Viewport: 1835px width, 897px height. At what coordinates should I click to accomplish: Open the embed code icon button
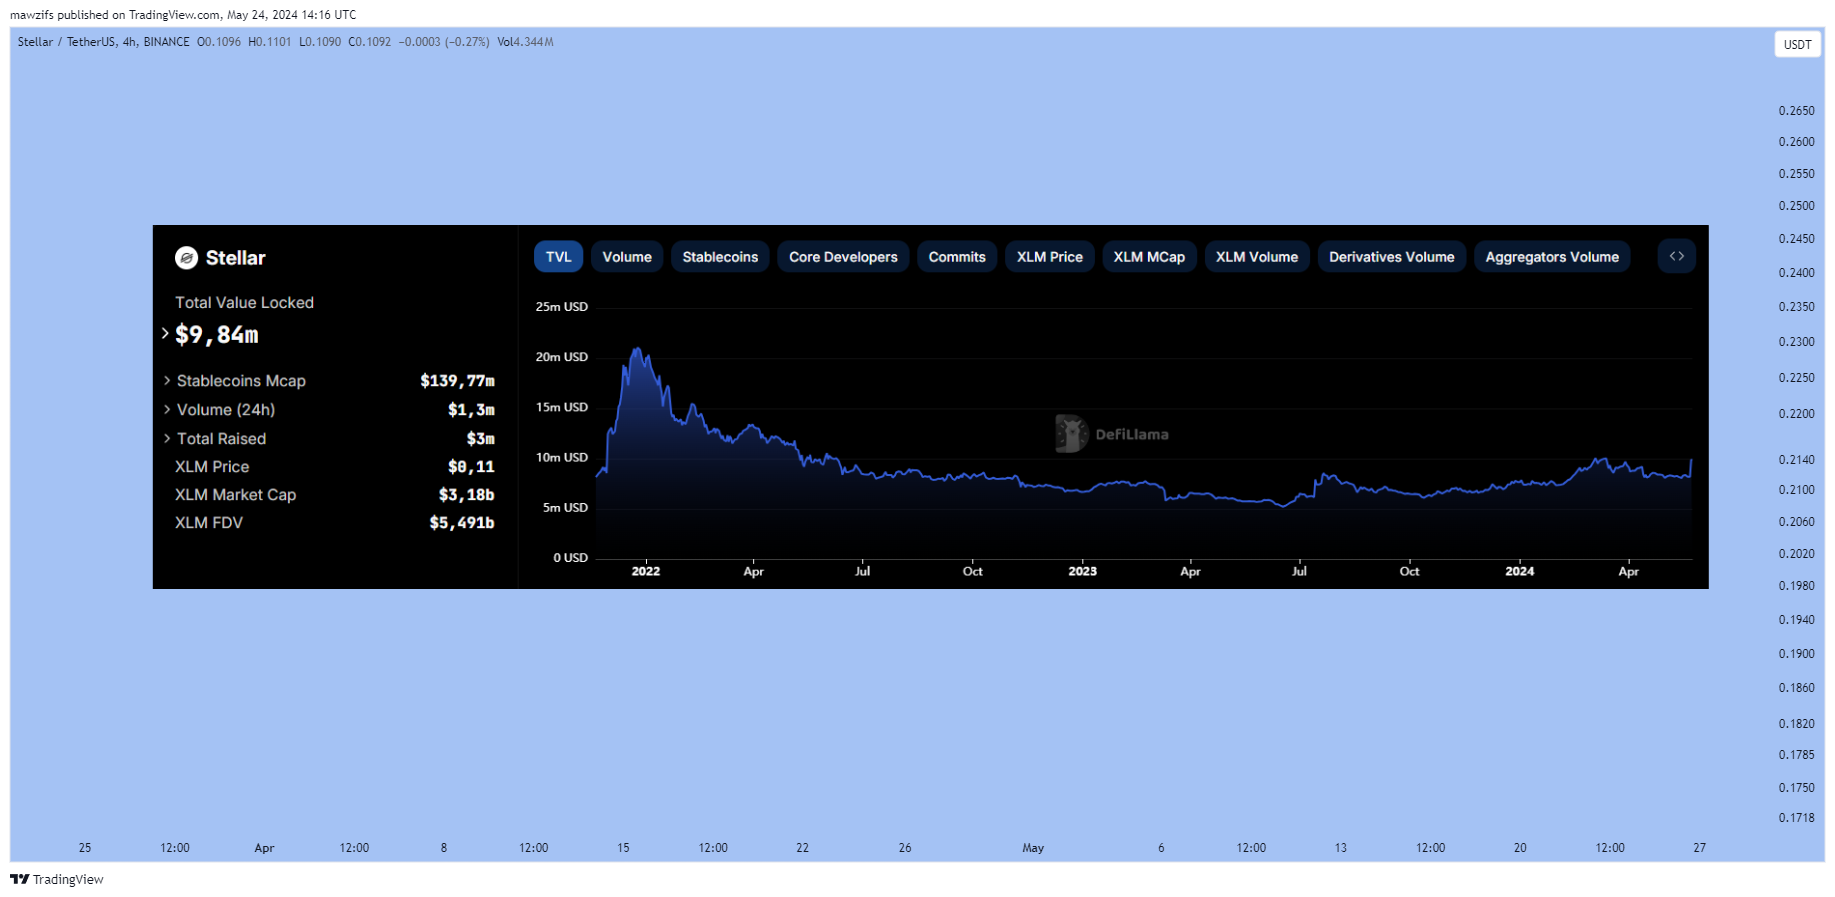coord(1676,257)
